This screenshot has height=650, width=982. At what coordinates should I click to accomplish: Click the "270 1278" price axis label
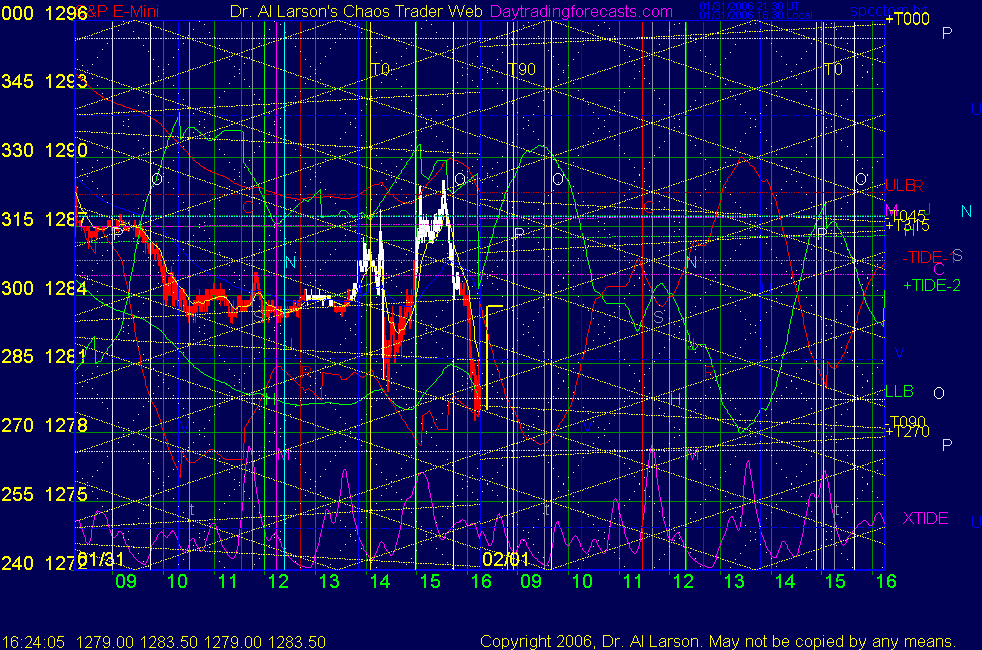pos(44,425)
